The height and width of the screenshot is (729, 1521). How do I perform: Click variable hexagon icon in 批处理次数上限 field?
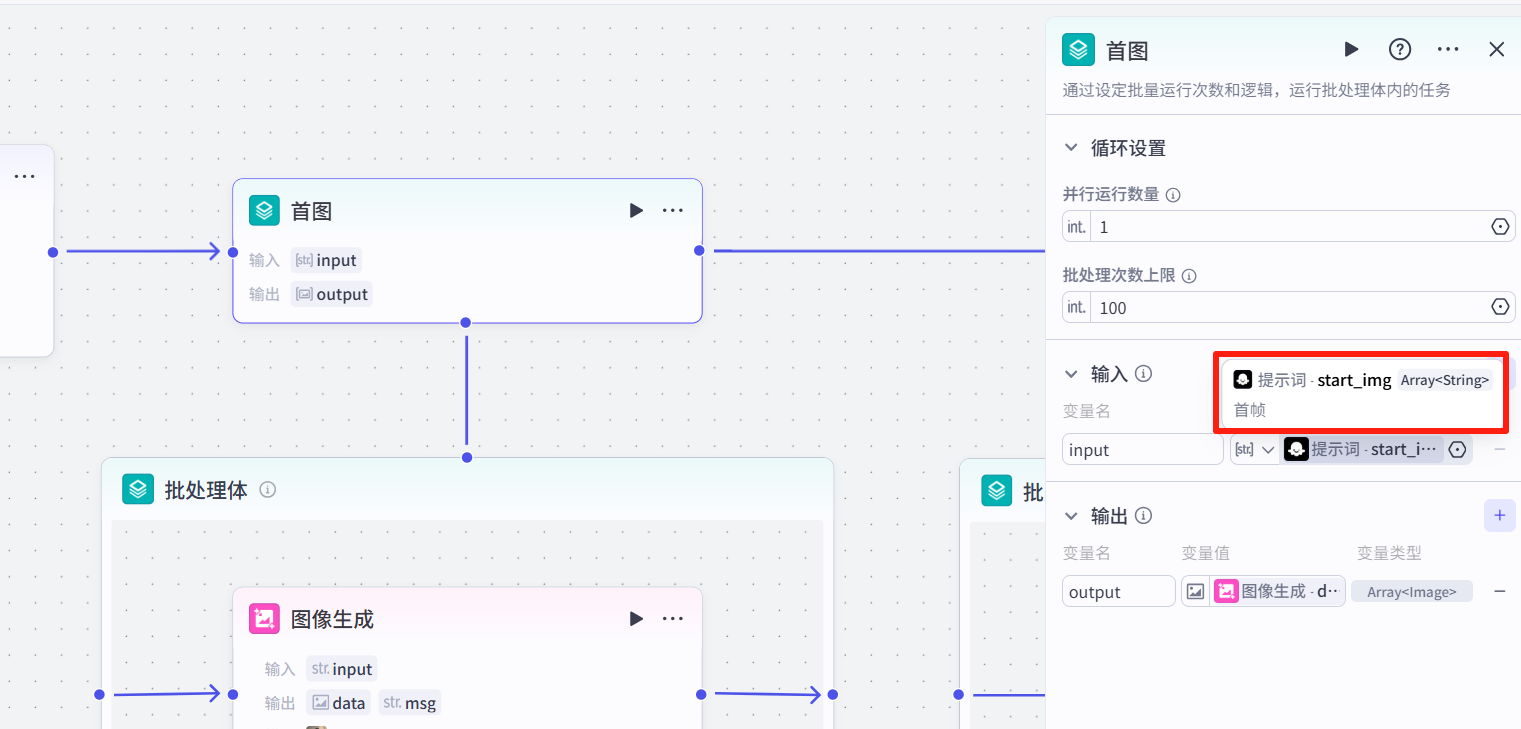[1500, 307]
